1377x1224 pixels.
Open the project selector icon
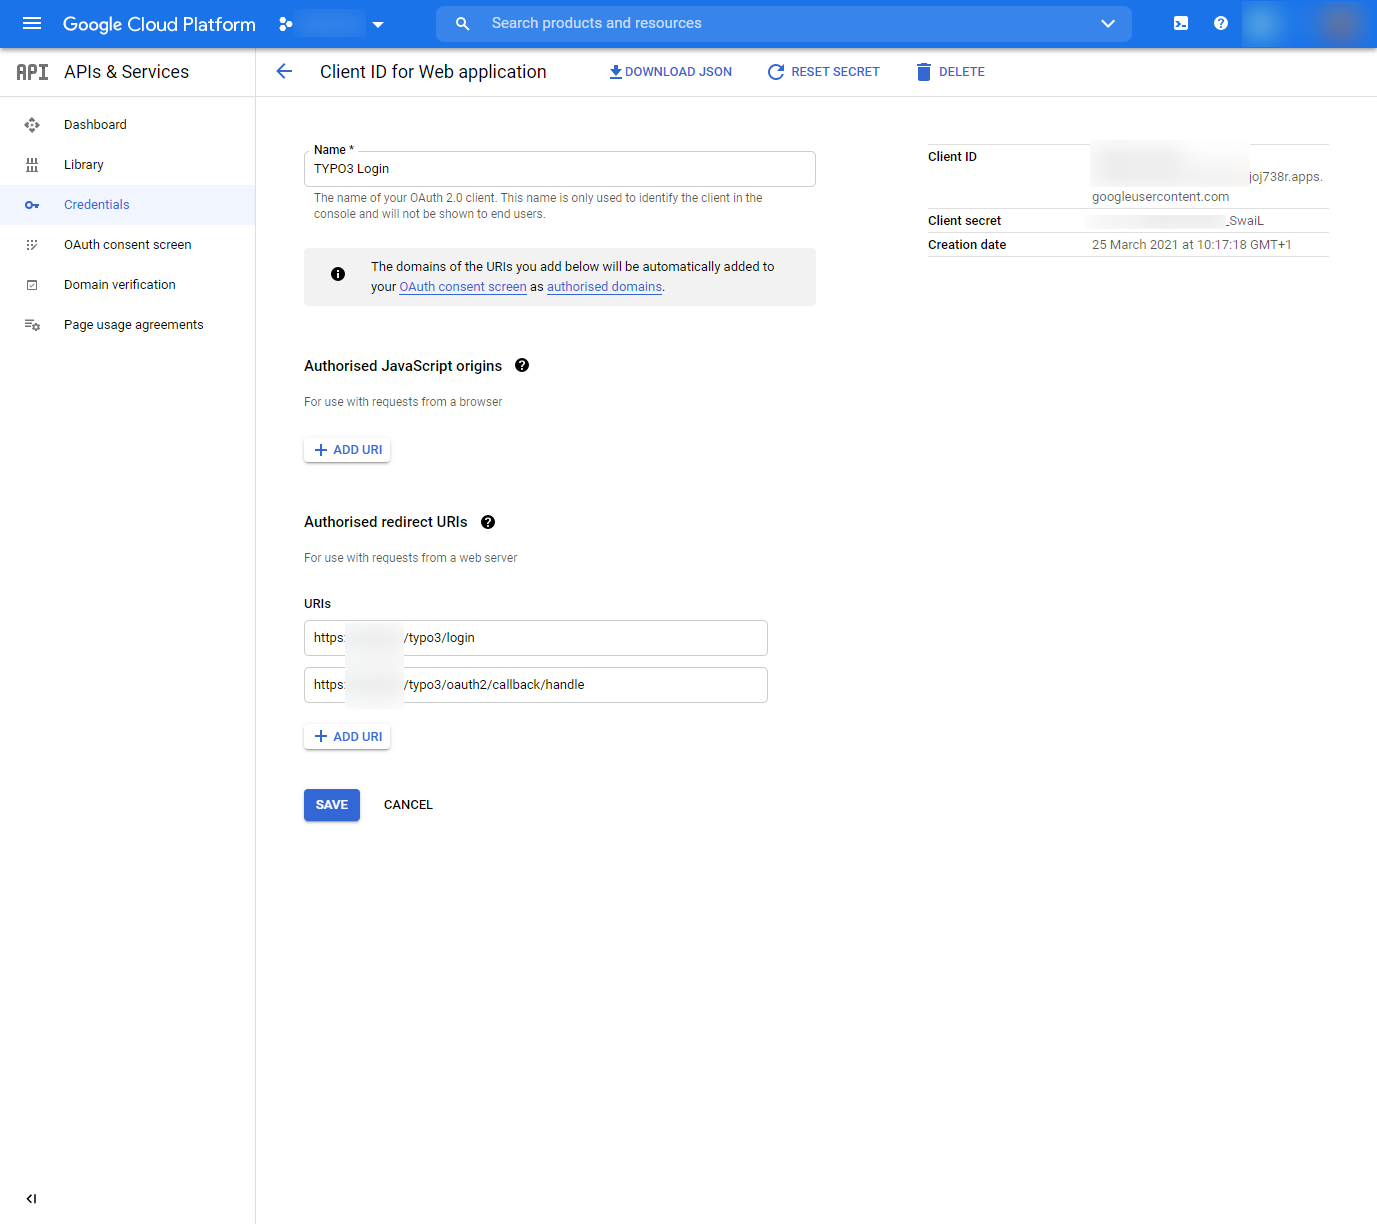coord(286,24)
